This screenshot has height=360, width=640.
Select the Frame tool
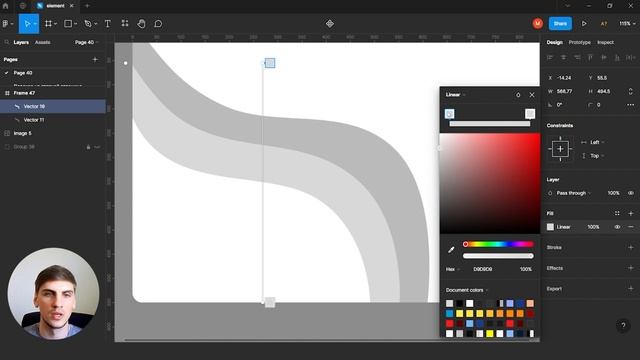[48, 24]
